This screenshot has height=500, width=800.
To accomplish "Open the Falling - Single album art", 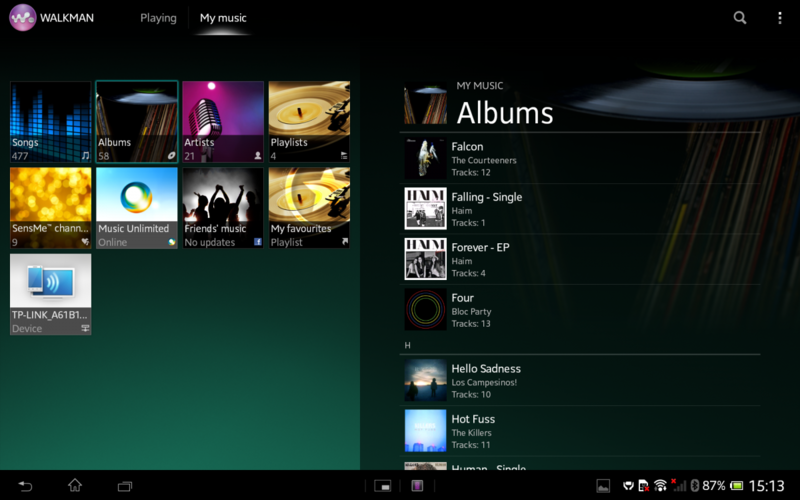I will tap(426, 208).
